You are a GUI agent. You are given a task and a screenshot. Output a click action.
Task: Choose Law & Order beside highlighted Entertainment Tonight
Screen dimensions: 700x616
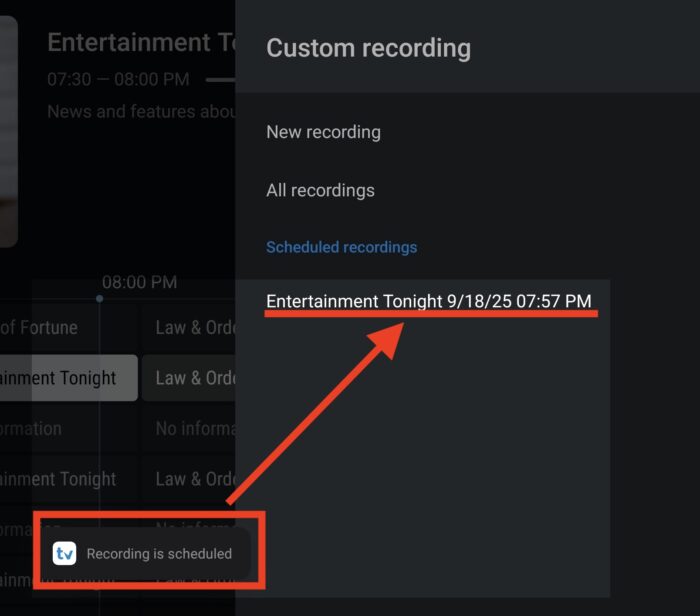194,378
